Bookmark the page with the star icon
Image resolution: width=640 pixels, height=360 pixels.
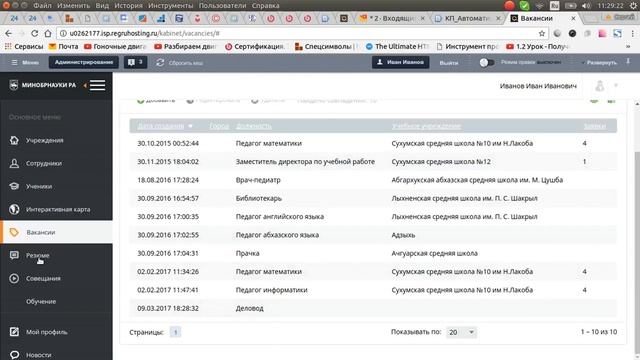pos(542,33)
